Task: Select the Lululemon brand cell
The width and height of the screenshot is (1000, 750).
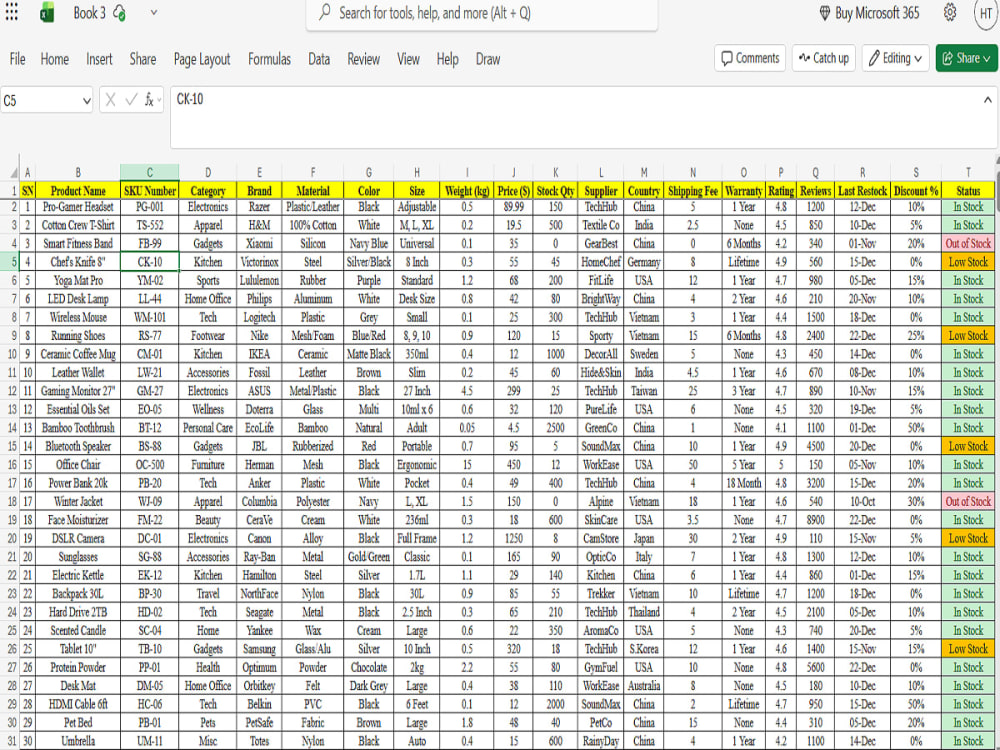Action: click(x=259, y=280)
